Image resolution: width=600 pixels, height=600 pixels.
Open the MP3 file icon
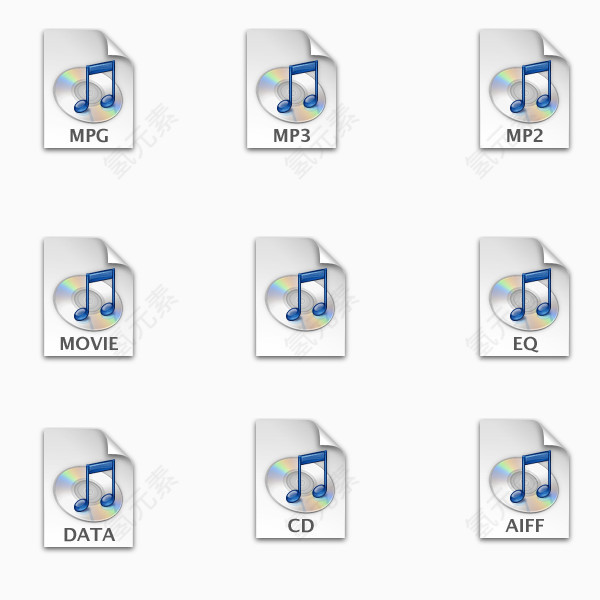tap(291, 89)
